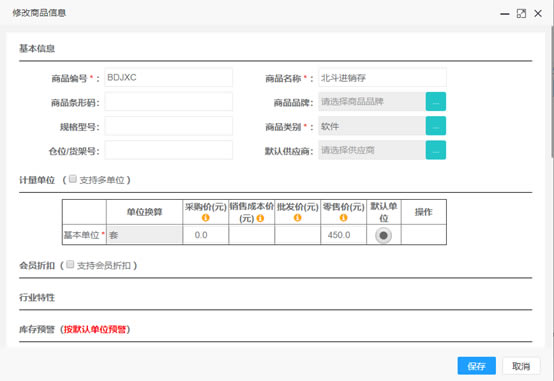Click 商品类别 field showing 软件
Image resolution: width=554 pixels, height=381 pixels.
pos(372,126)
